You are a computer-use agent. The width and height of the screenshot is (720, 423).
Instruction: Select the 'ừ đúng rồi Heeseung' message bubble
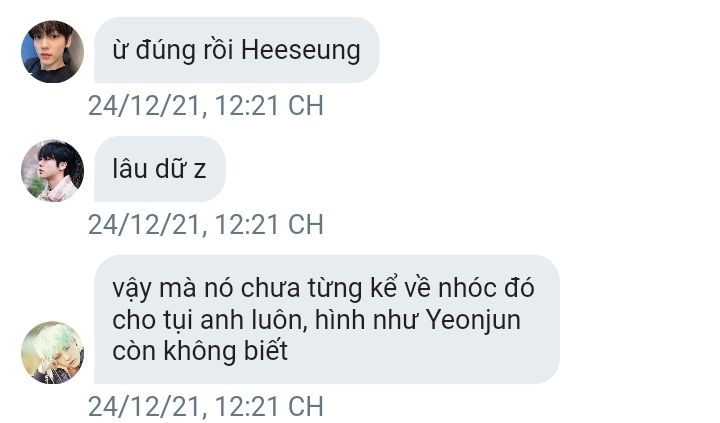236,50
